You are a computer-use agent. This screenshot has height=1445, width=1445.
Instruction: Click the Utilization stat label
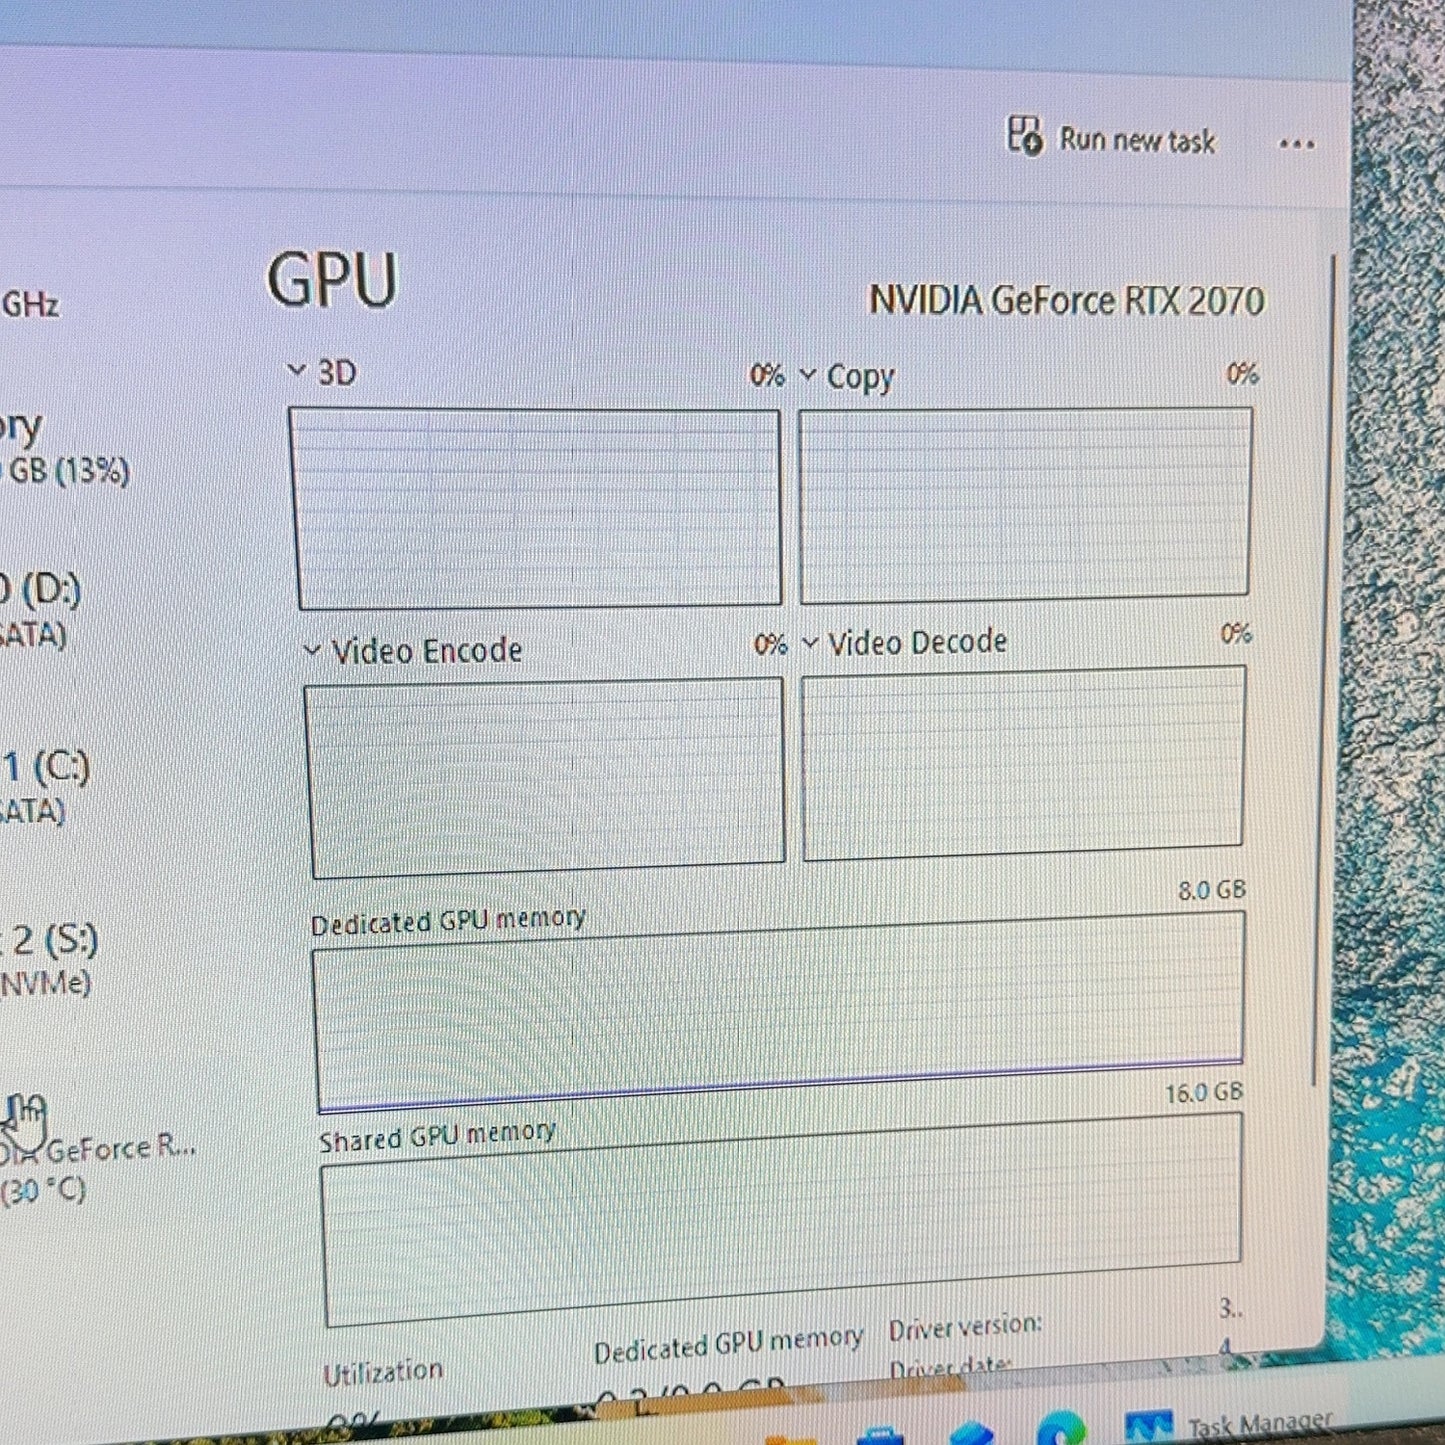tap(383, 1372)
